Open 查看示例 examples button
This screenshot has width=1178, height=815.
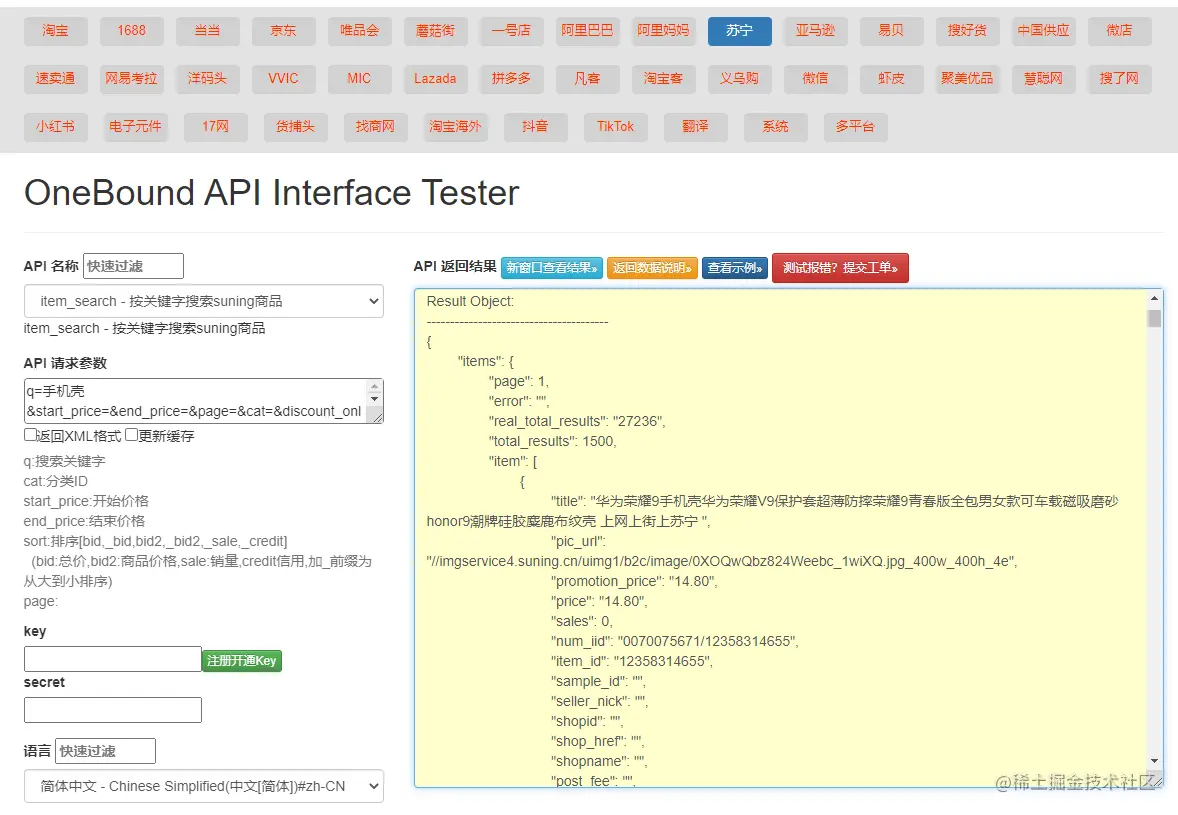point(735,268)
